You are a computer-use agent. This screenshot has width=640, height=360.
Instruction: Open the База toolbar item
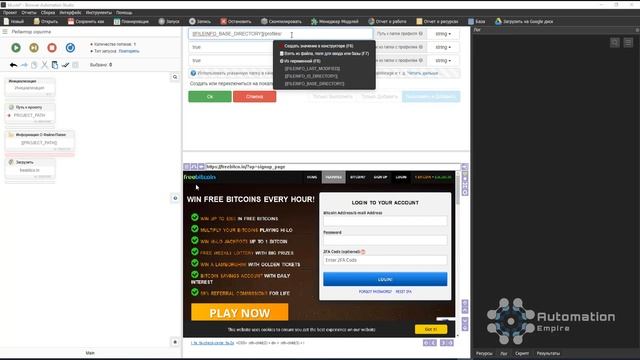477,21
